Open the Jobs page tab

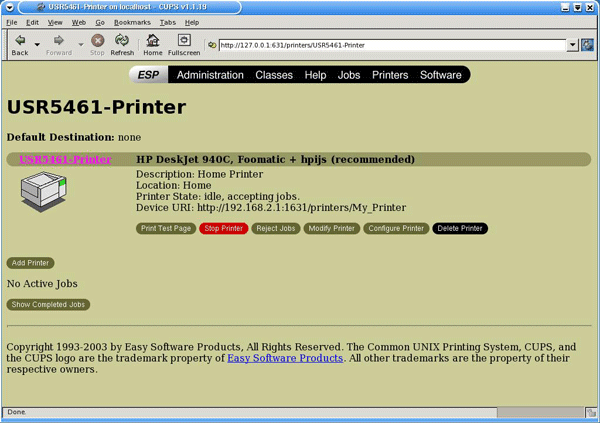pos(349,75)
